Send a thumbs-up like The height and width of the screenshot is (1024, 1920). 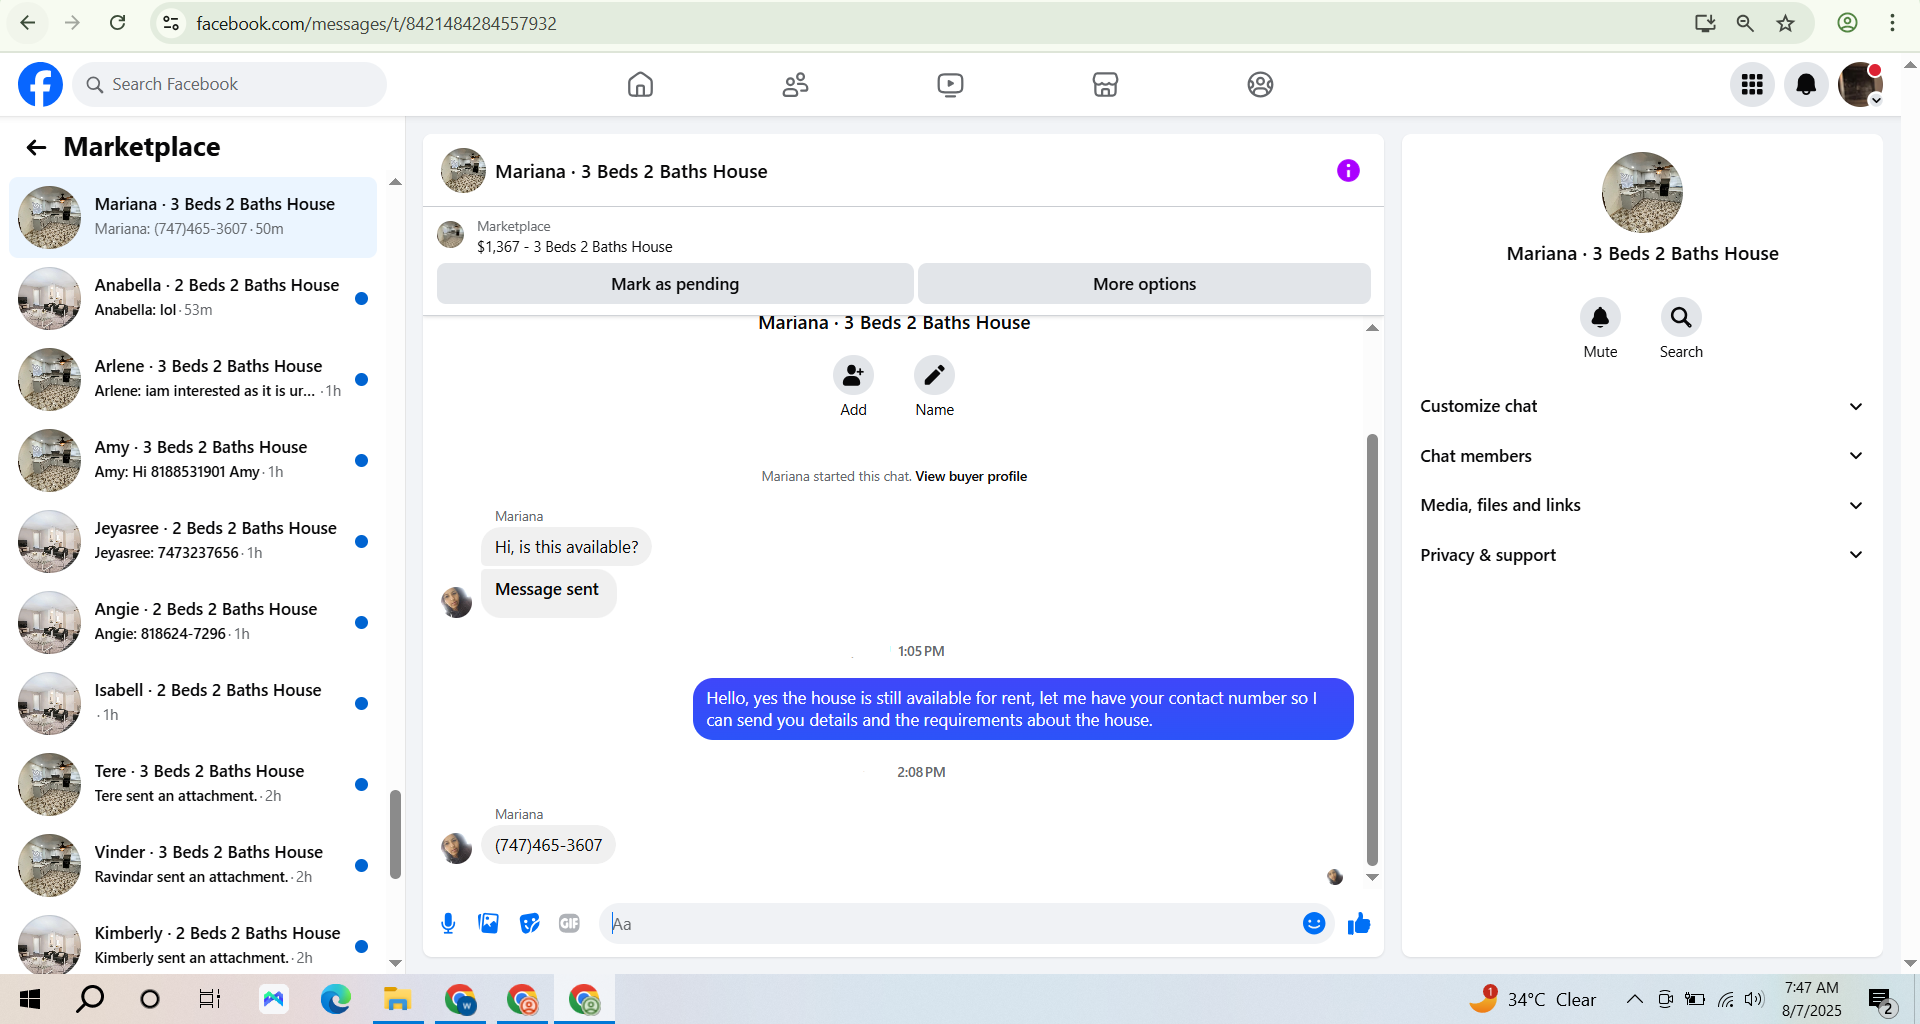(x=1359, y=924)
